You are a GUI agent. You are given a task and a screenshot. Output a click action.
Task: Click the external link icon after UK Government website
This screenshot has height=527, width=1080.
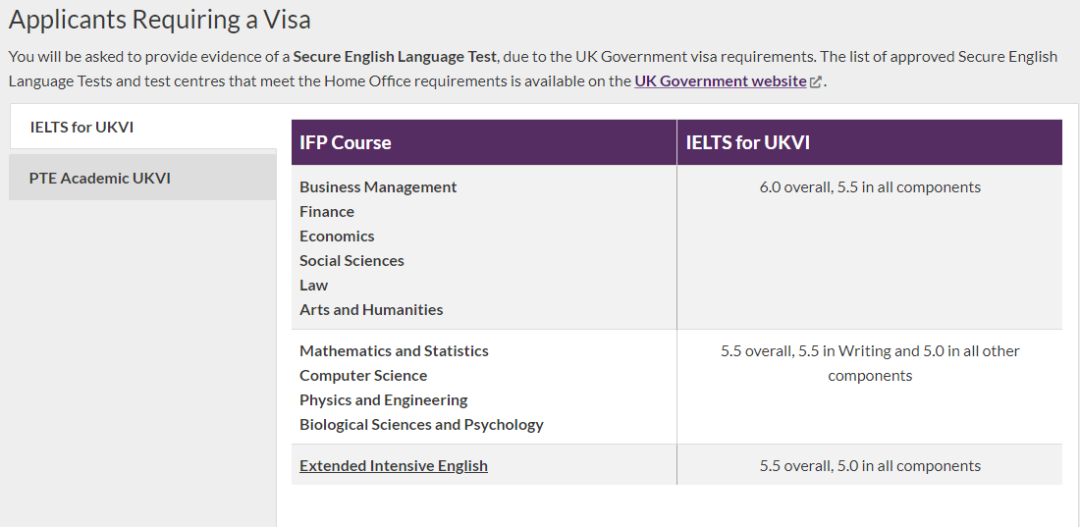[x=816, y=81]
